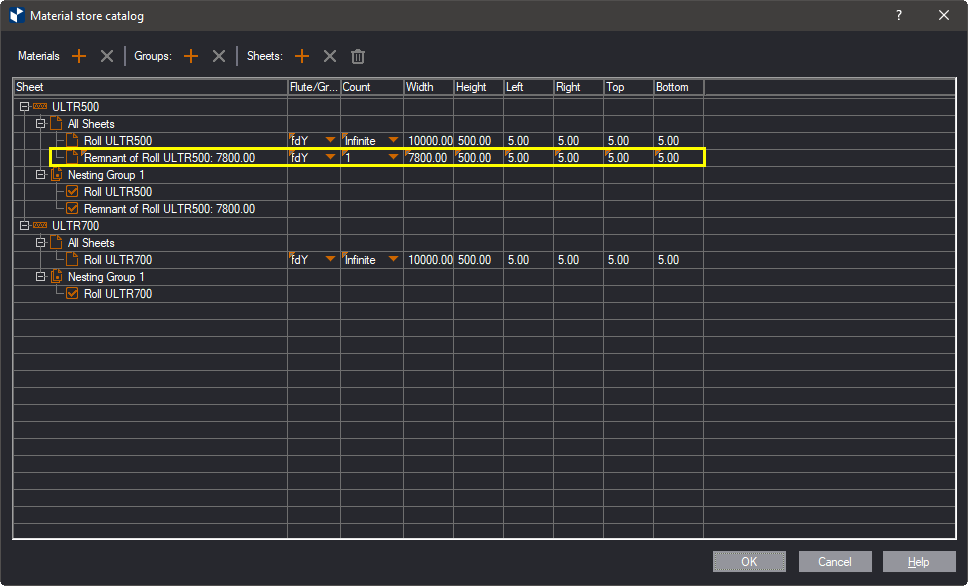Screen dimensions: 968x586
Task: Add a new group with plus icon
Action: (x=191, y=57)
